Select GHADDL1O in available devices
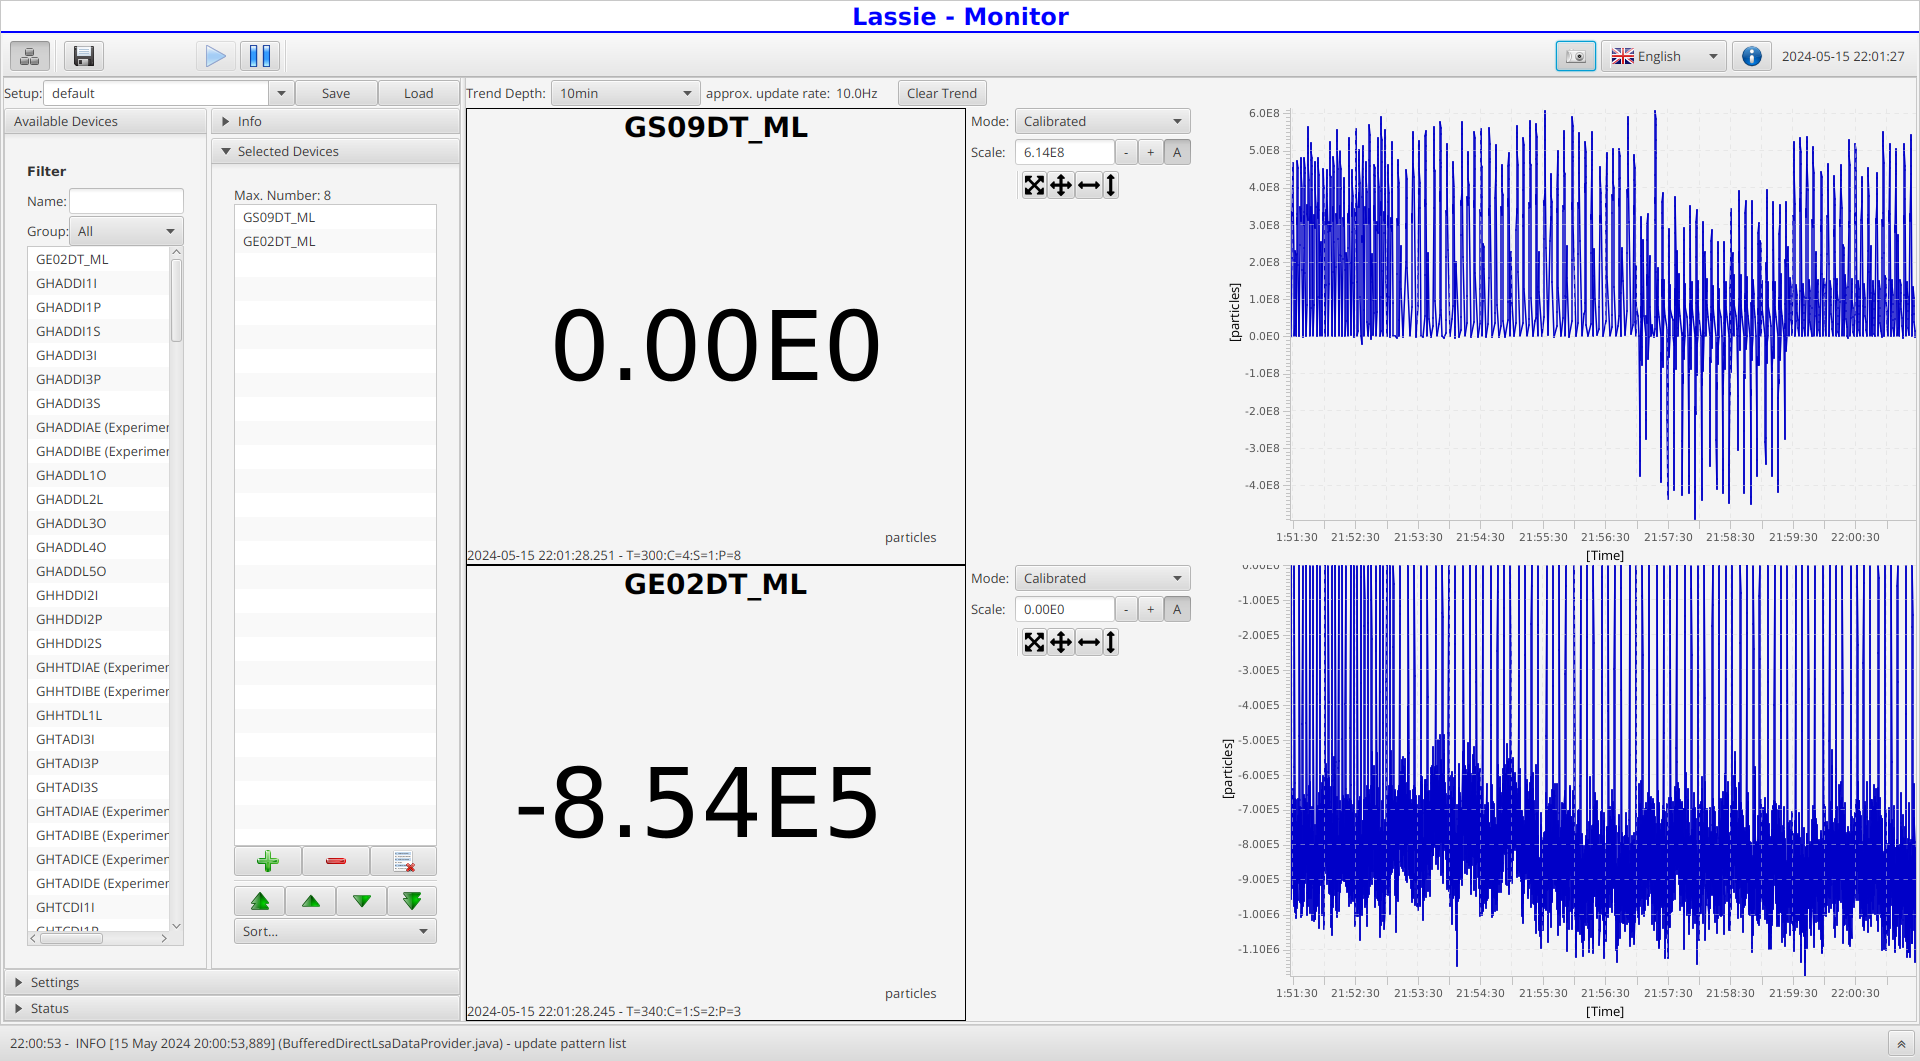The height and width of the screenshot is (1061, 1920). 99,475
